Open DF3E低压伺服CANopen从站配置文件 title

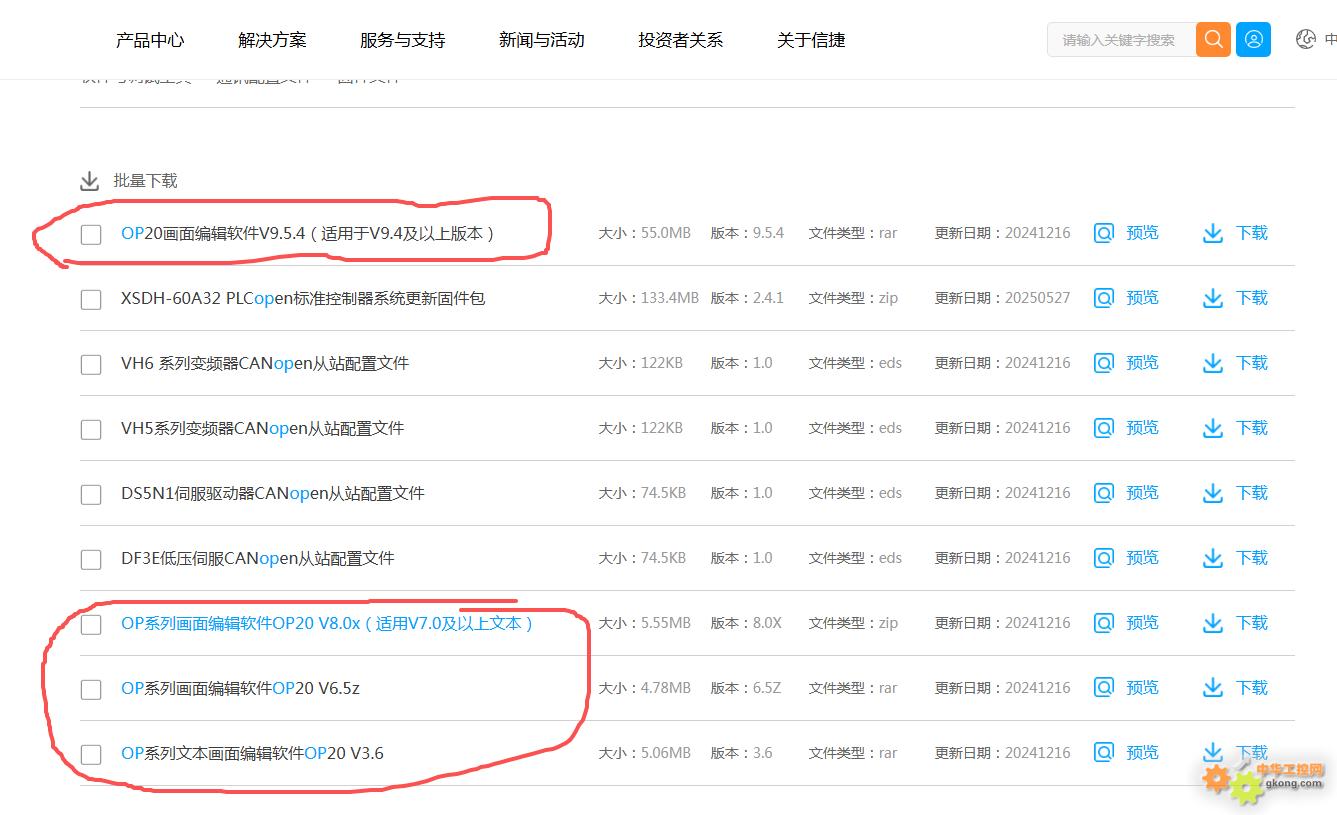[258, 558]
